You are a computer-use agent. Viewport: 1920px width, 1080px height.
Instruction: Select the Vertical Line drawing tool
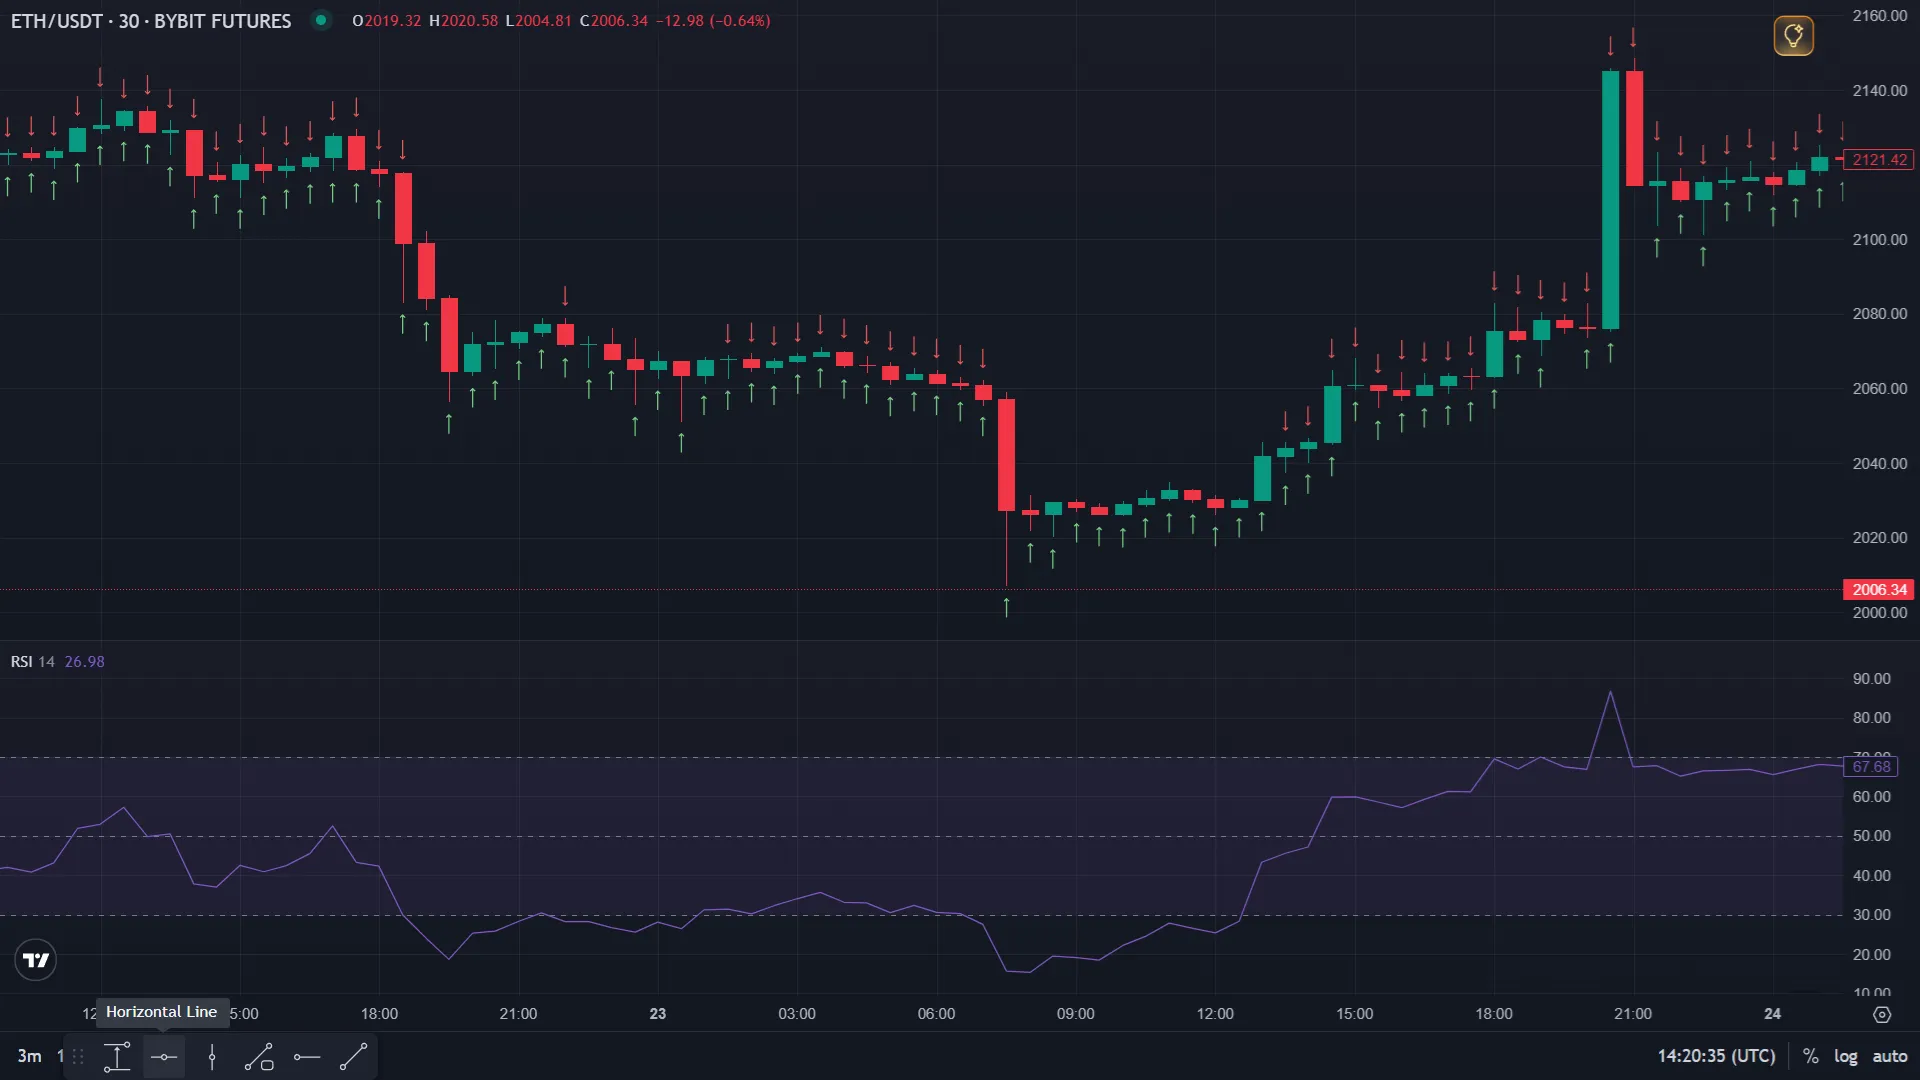(212, 1057)
